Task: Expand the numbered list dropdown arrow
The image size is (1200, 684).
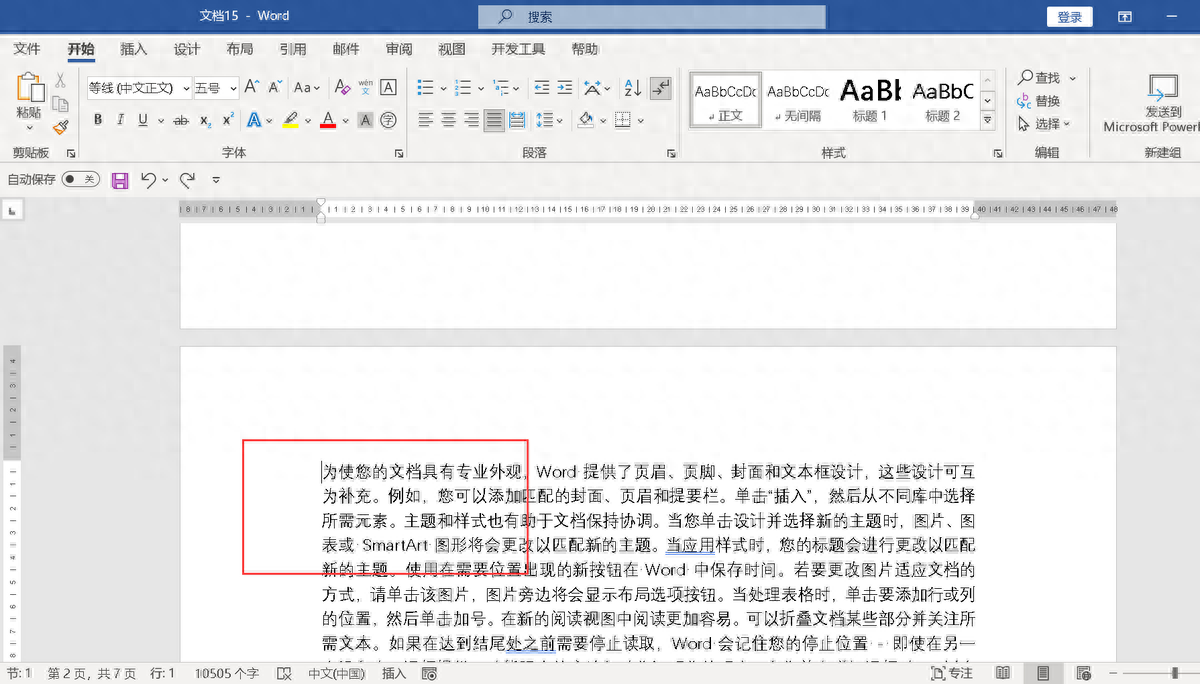Action: 479,88
